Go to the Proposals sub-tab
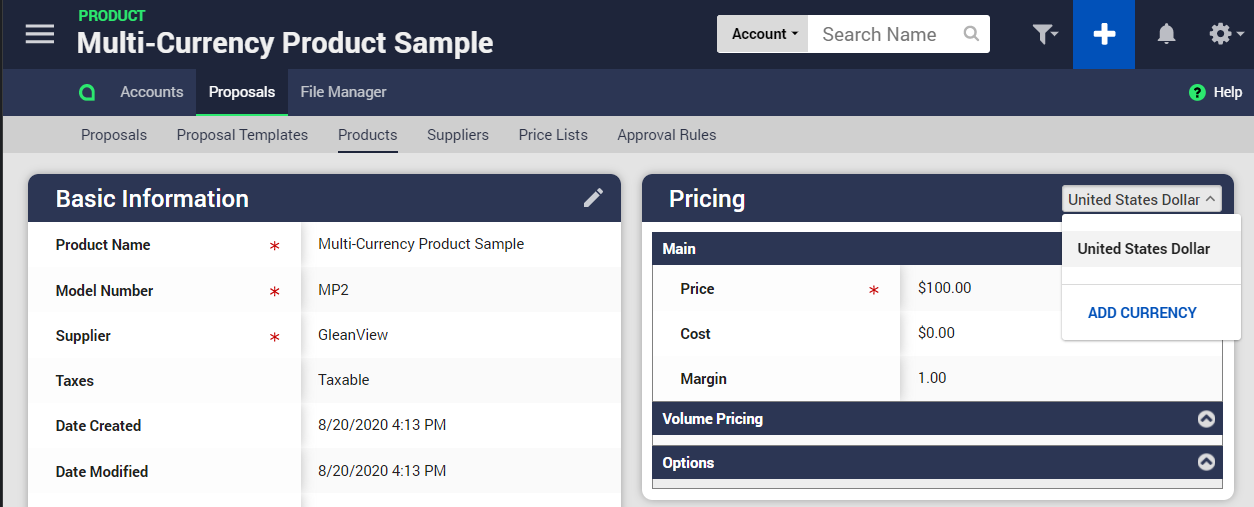The height and width of the screenshot is (507, 1254). (x=114, y=135)
